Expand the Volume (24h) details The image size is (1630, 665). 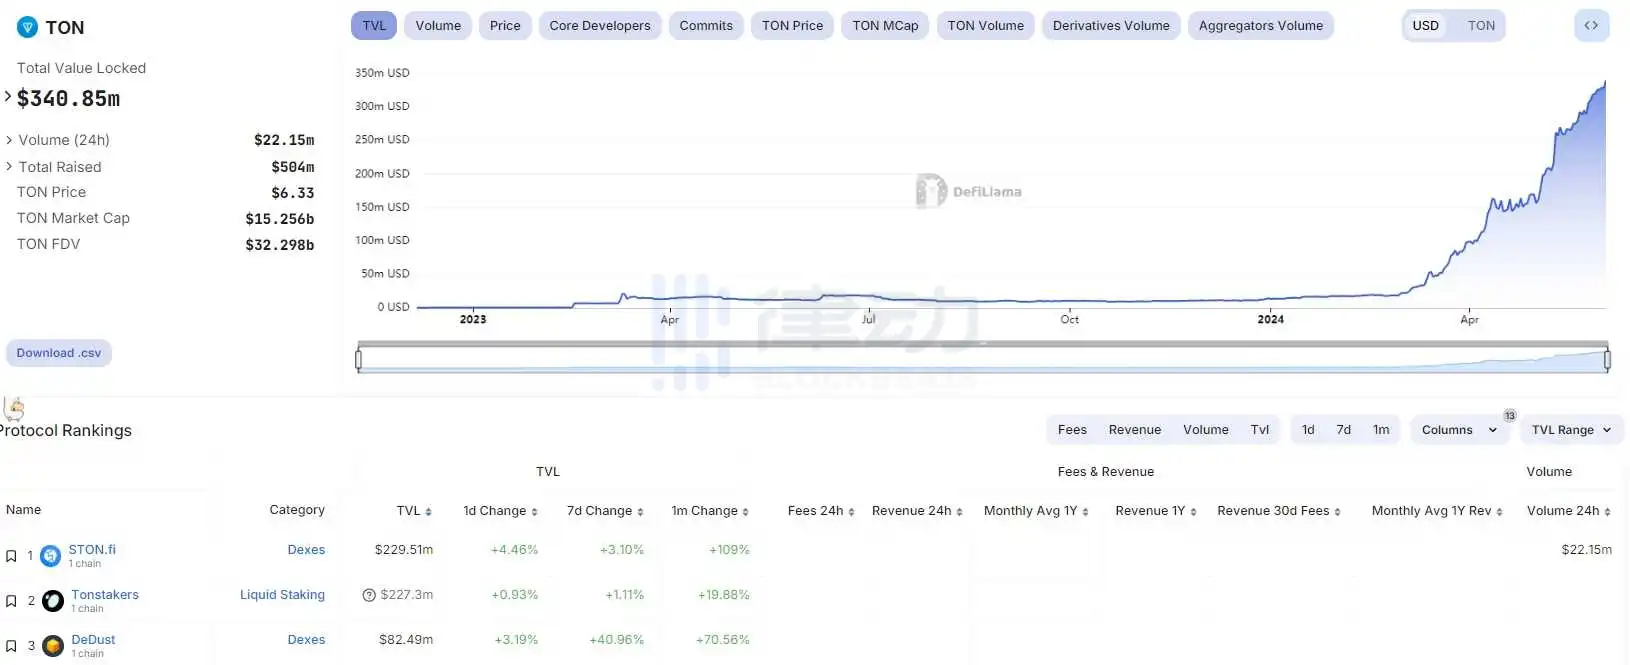pos(9,140)
